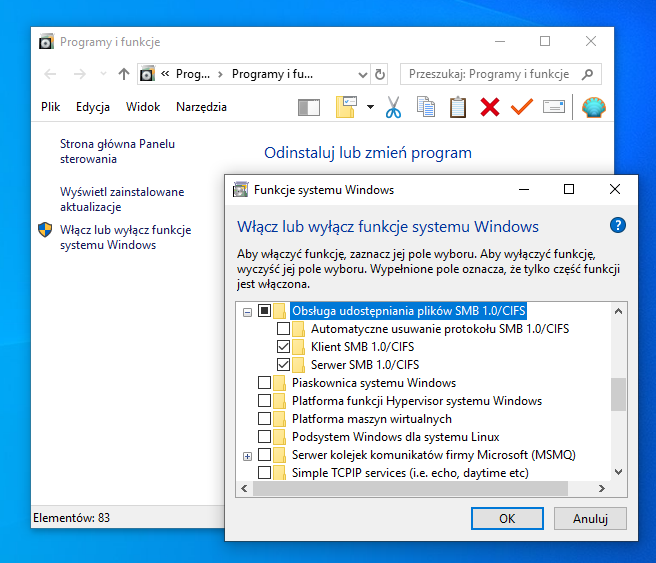This screenshot has height=563, width=656.
Task: Enable Piaskownica systemu Windows checkbox
Action: (x=264, y=382)
